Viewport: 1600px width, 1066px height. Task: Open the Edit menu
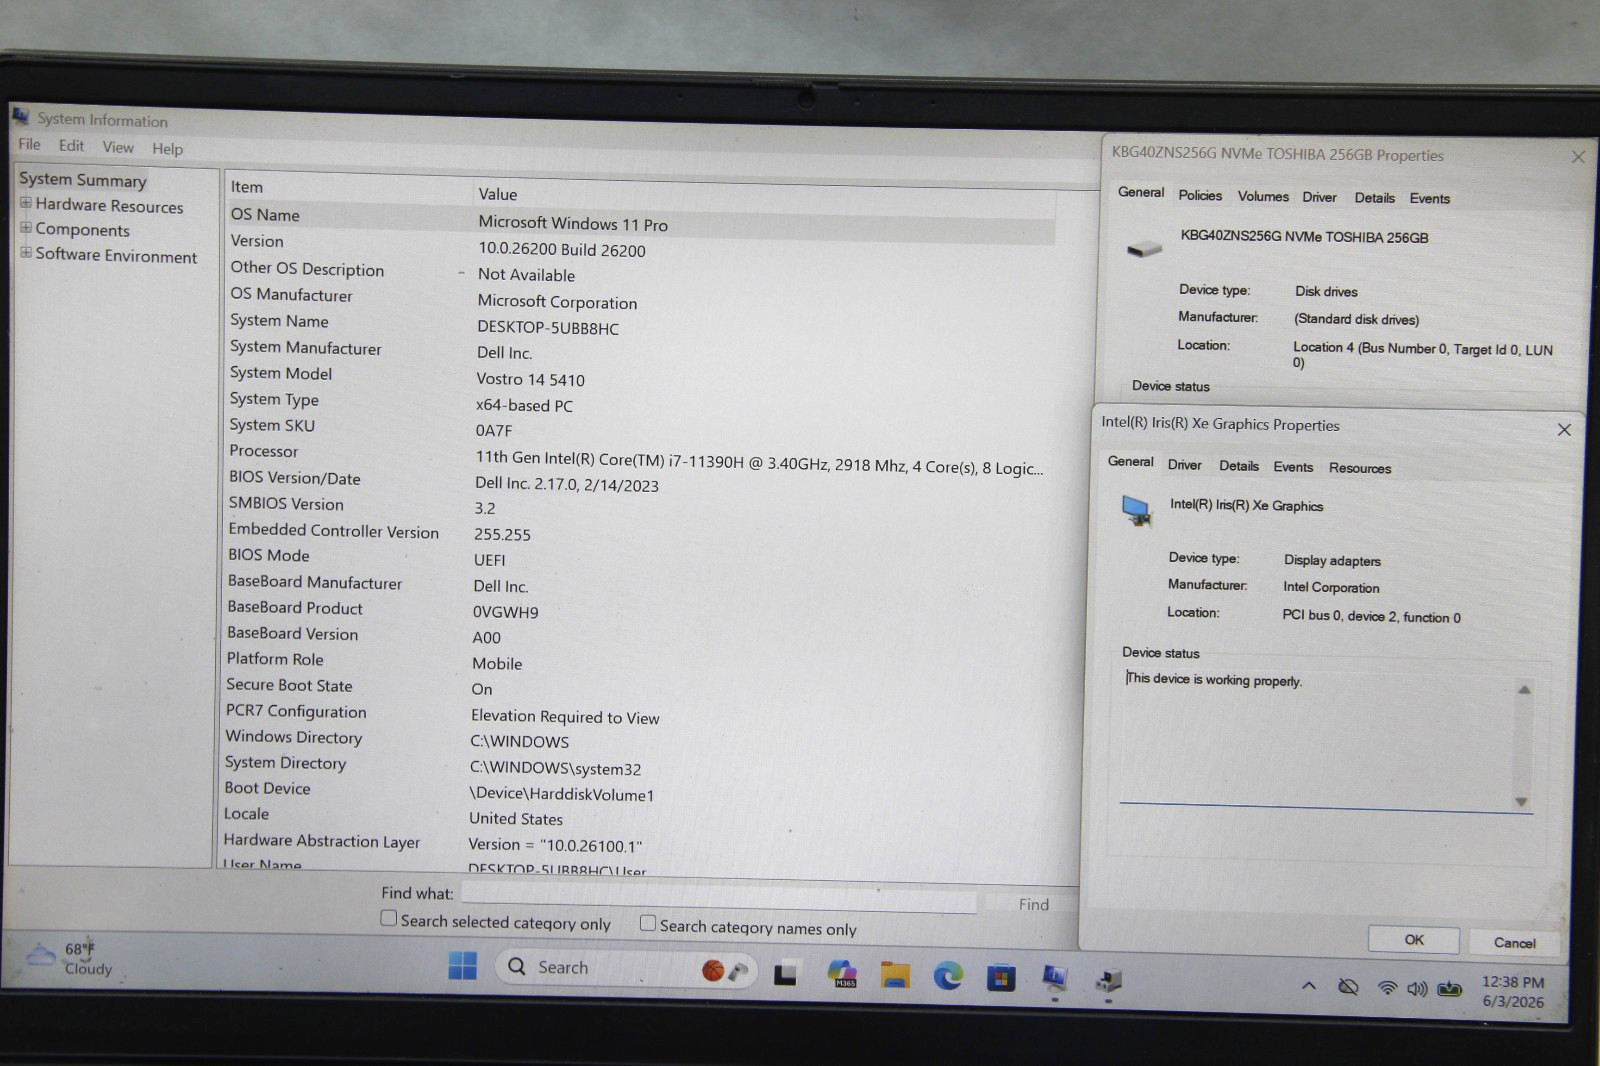click(71, 145)
